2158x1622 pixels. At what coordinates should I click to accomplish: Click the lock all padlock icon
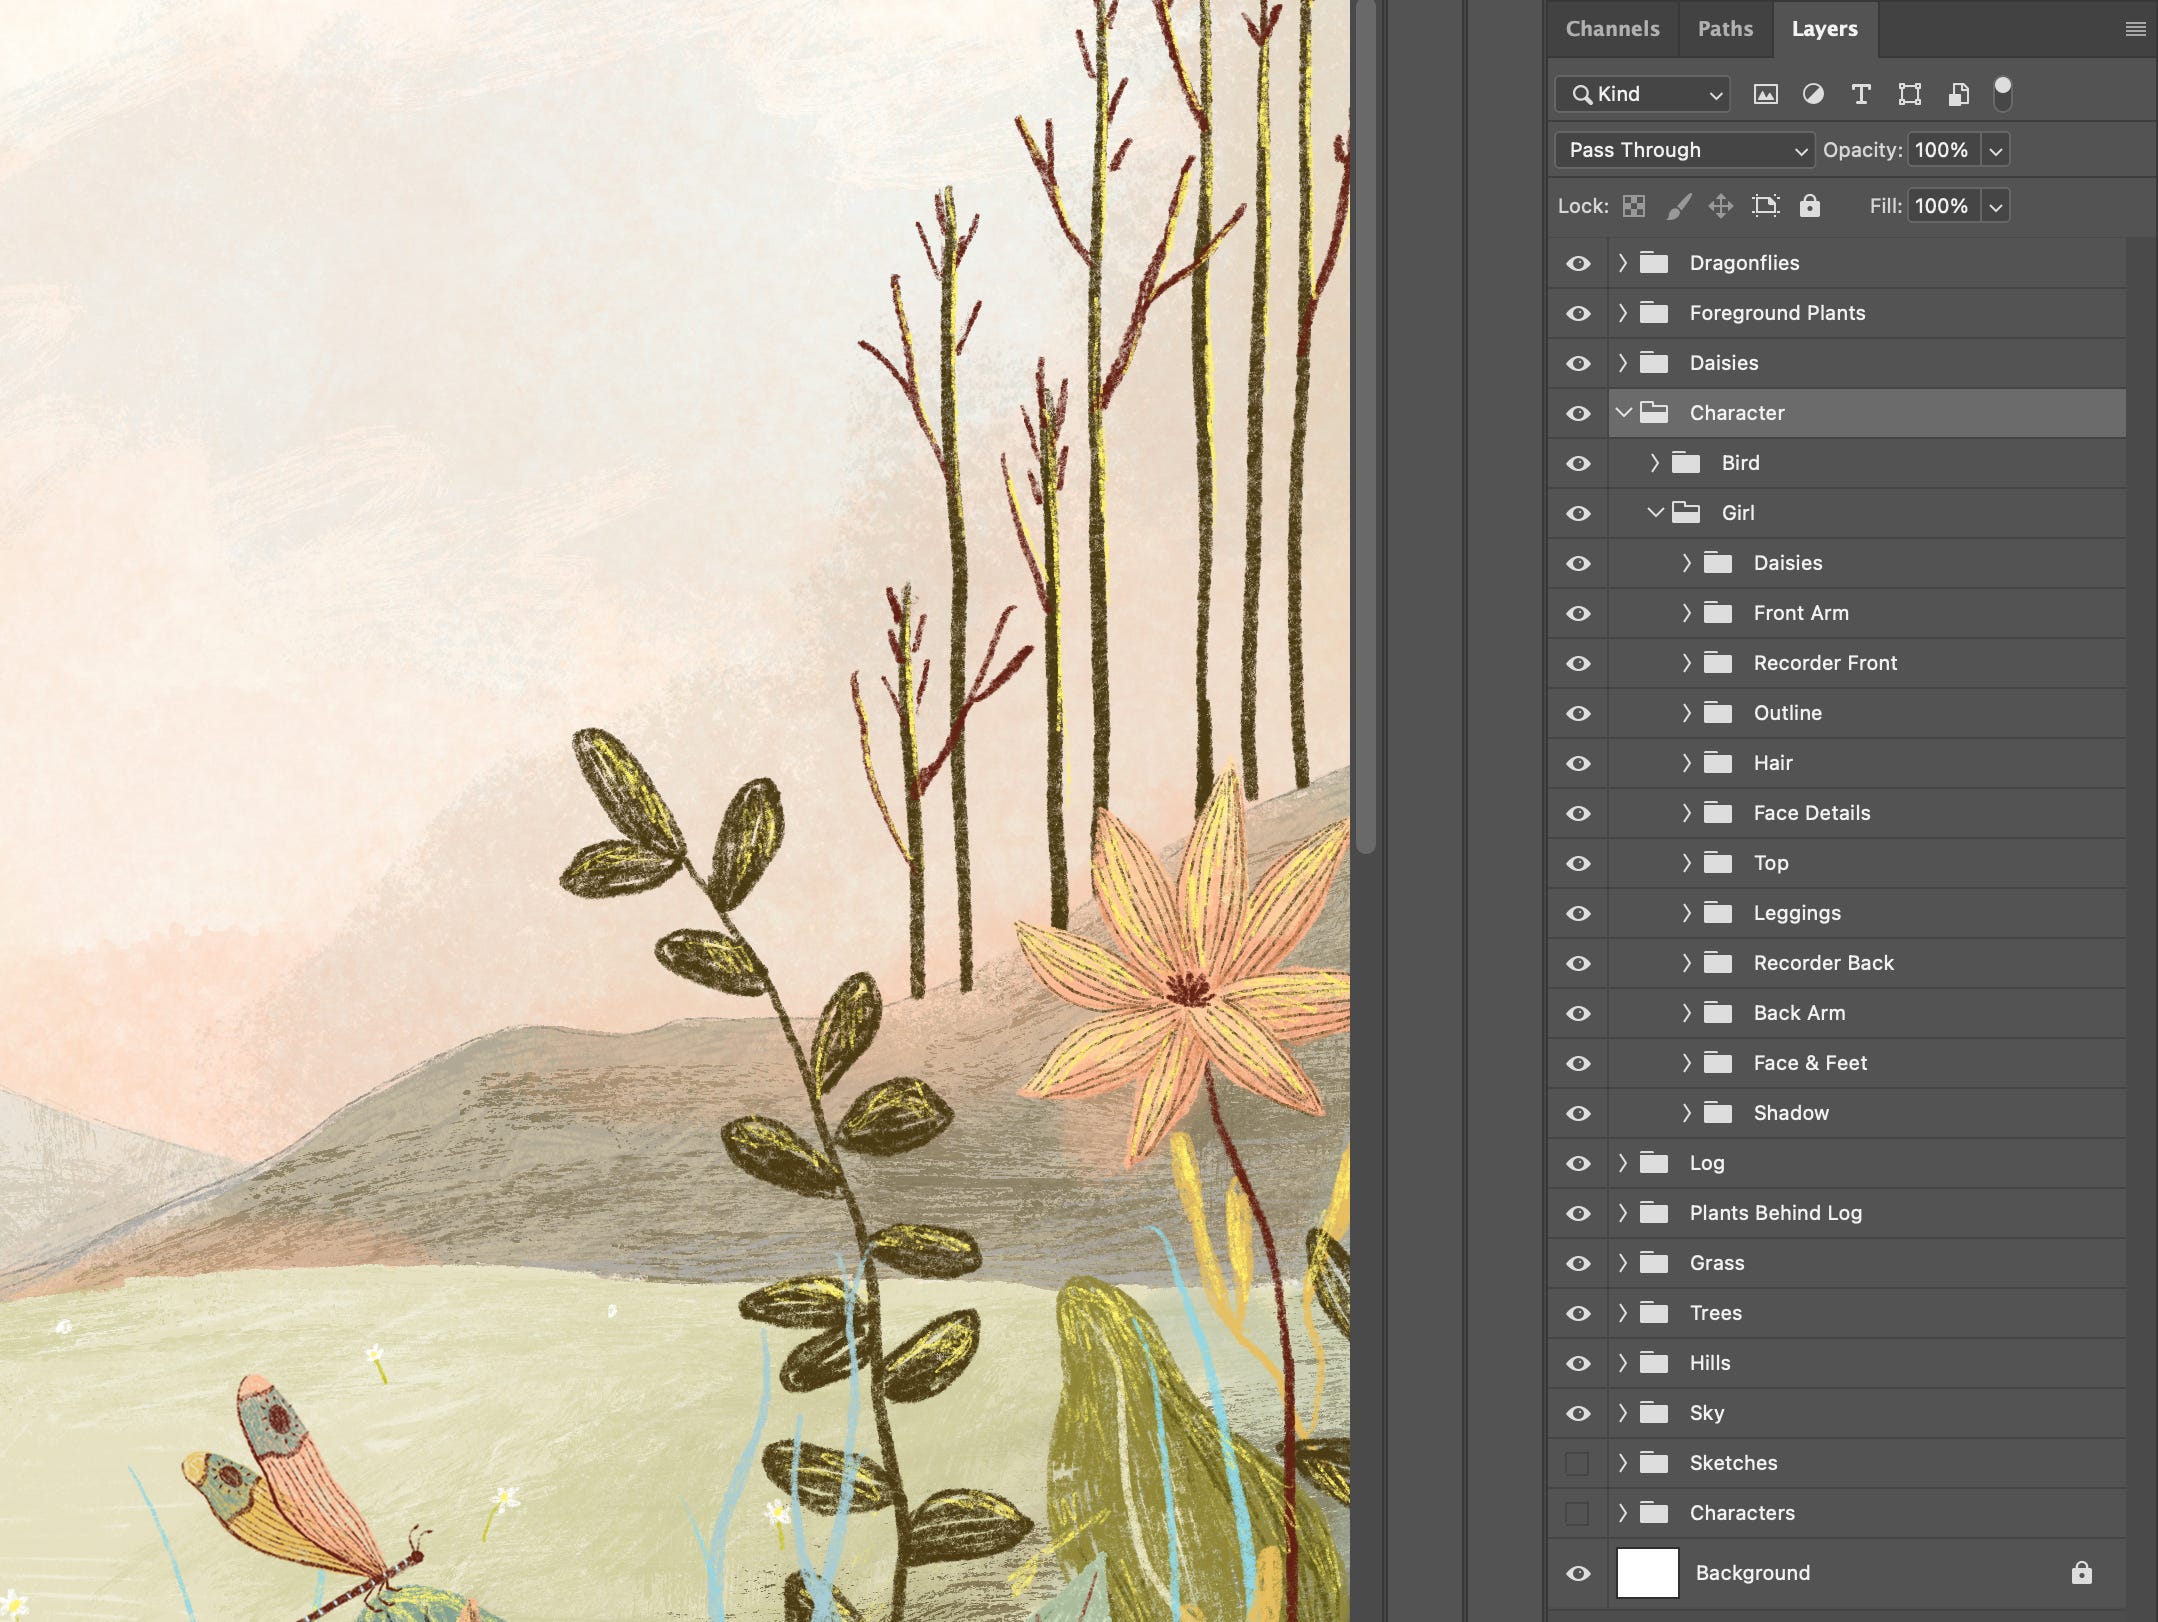(1809, 206)
